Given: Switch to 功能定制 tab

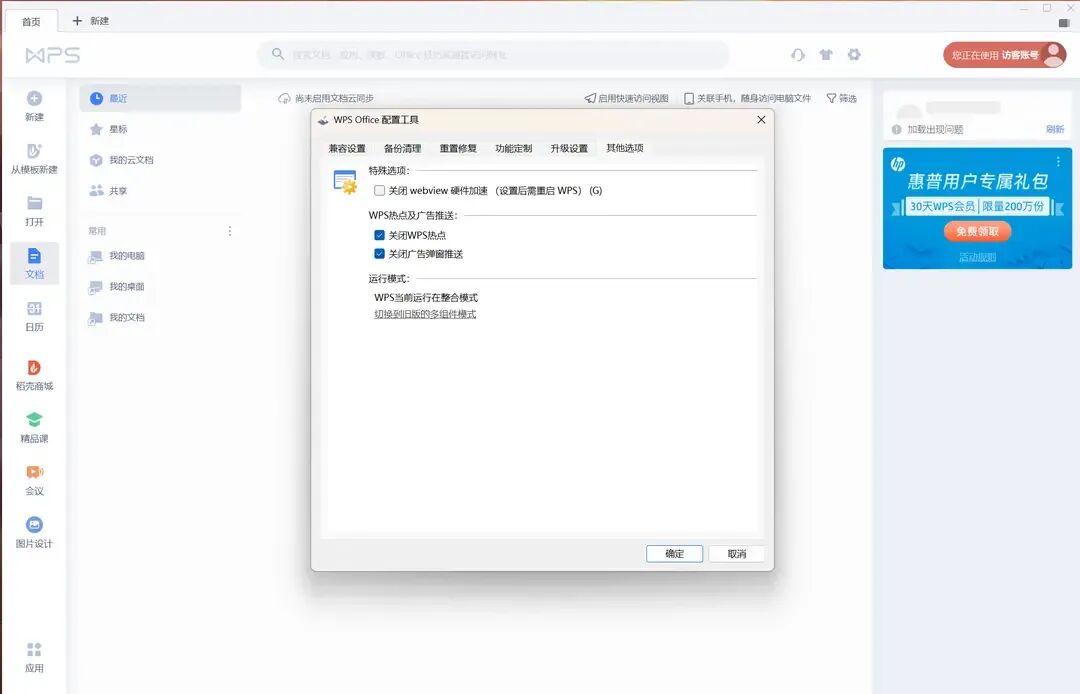Looking at the screenshot, I should tap(513, 148).
